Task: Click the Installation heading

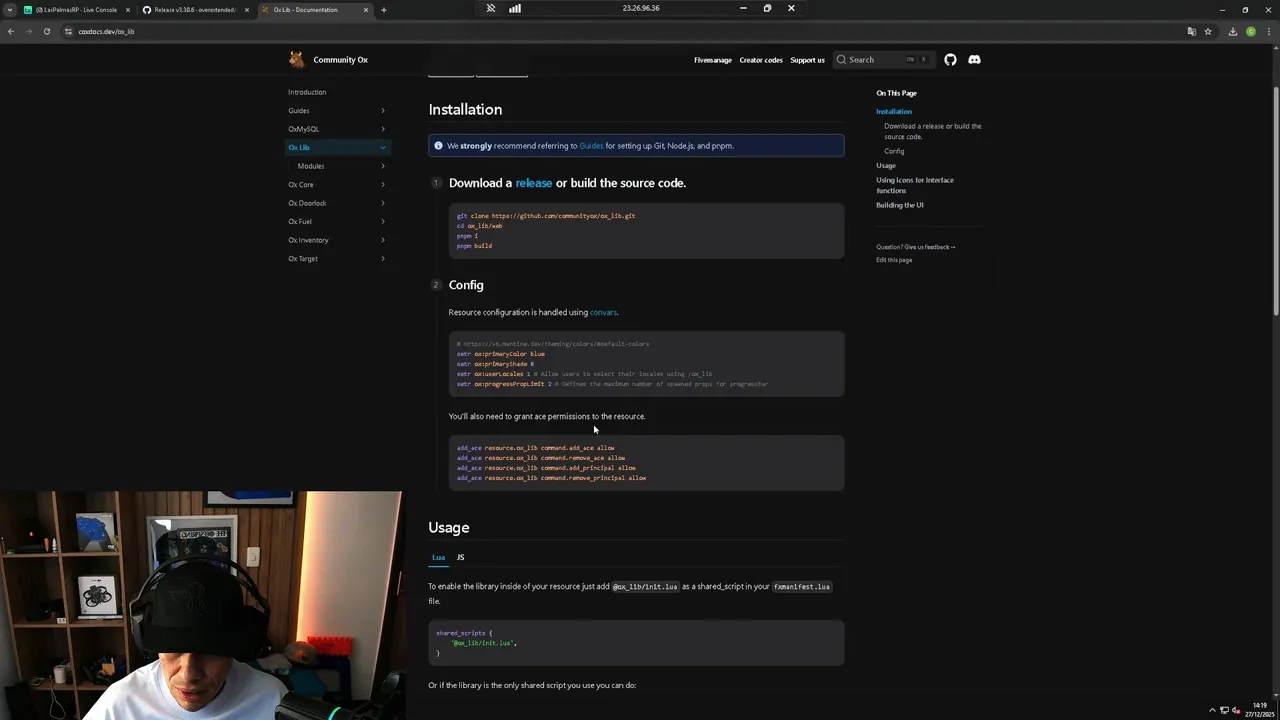Action: click(x=465, y=109)
